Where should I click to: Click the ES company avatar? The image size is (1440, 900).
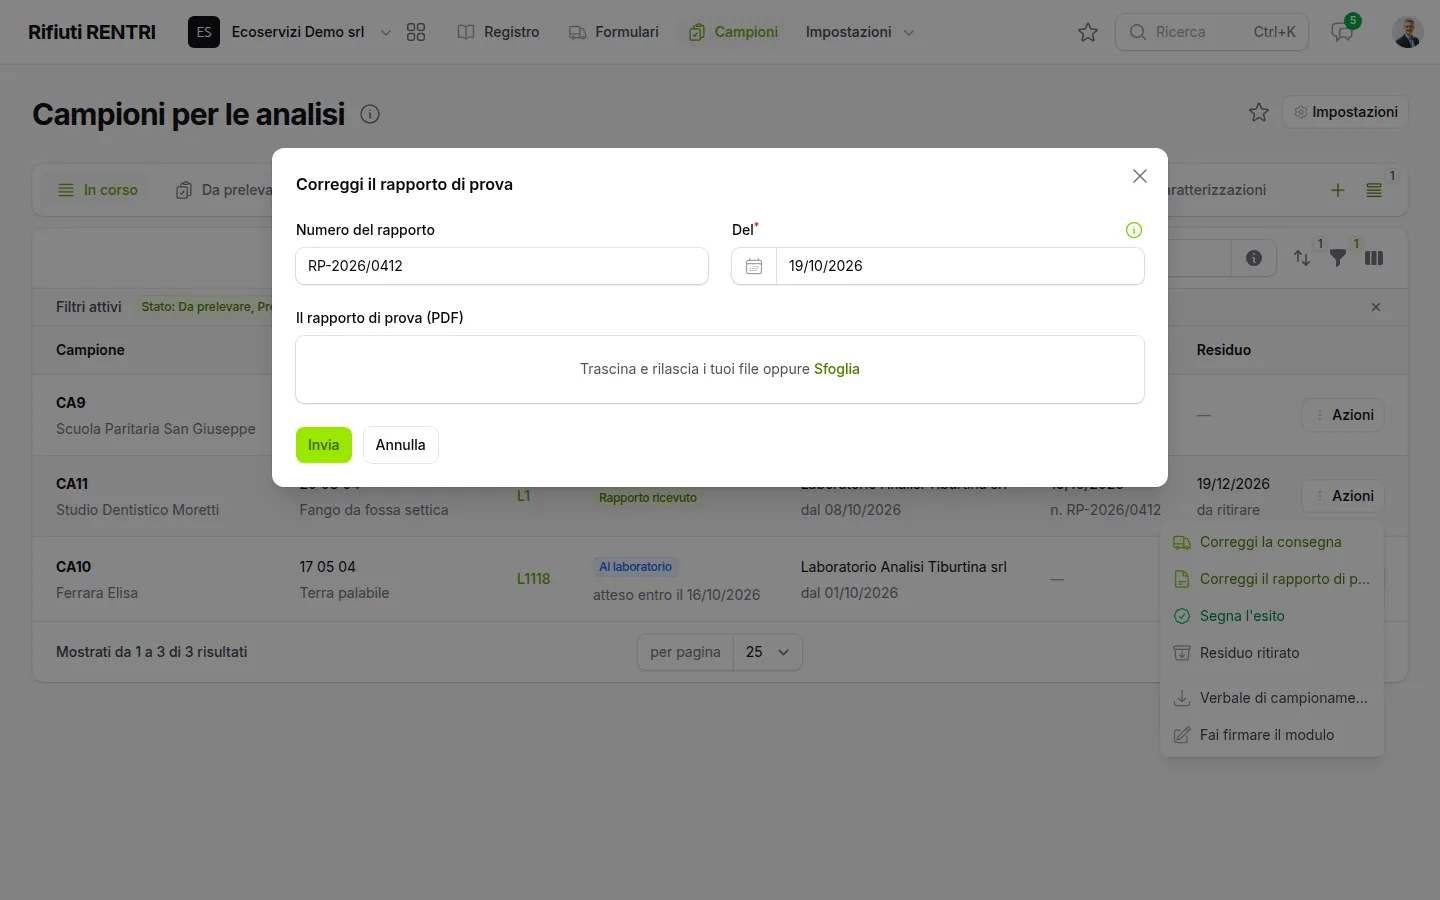(204, 32)
